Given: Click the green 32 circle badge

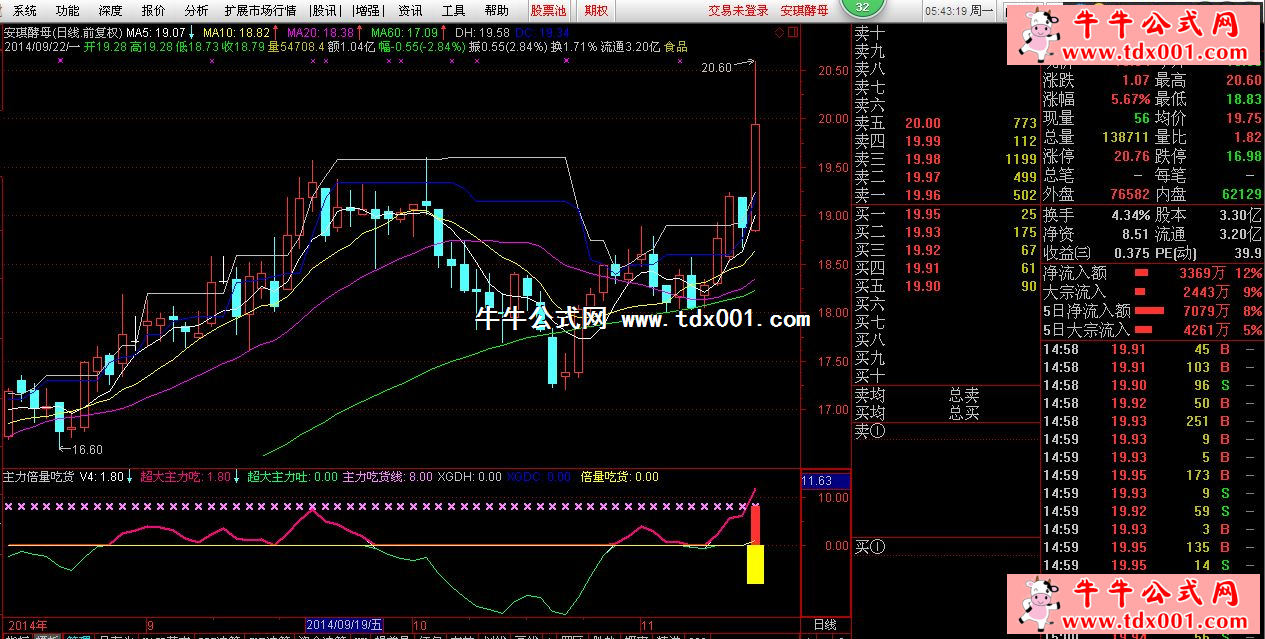Looking at the screenshot, I should [x=863, y=7].
